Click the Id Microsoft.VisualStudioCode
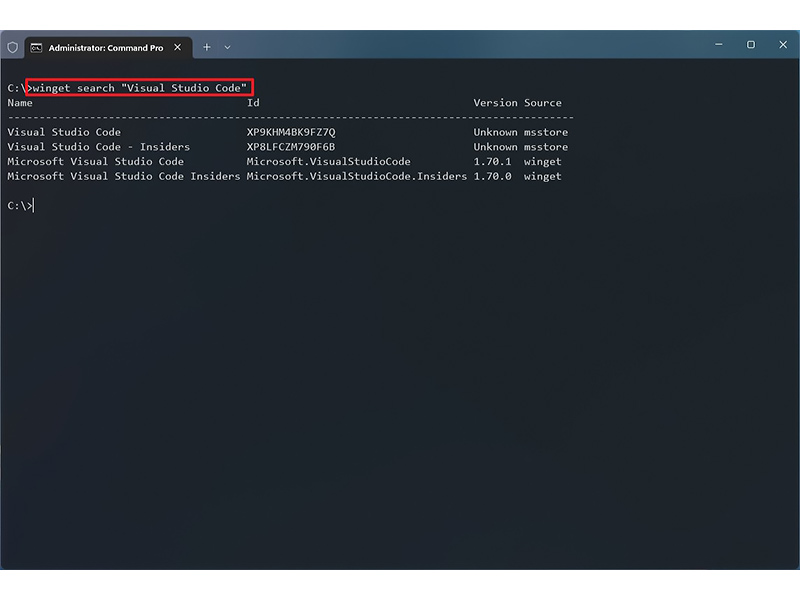This screenshot has width=800, height=600. (329, 162)
